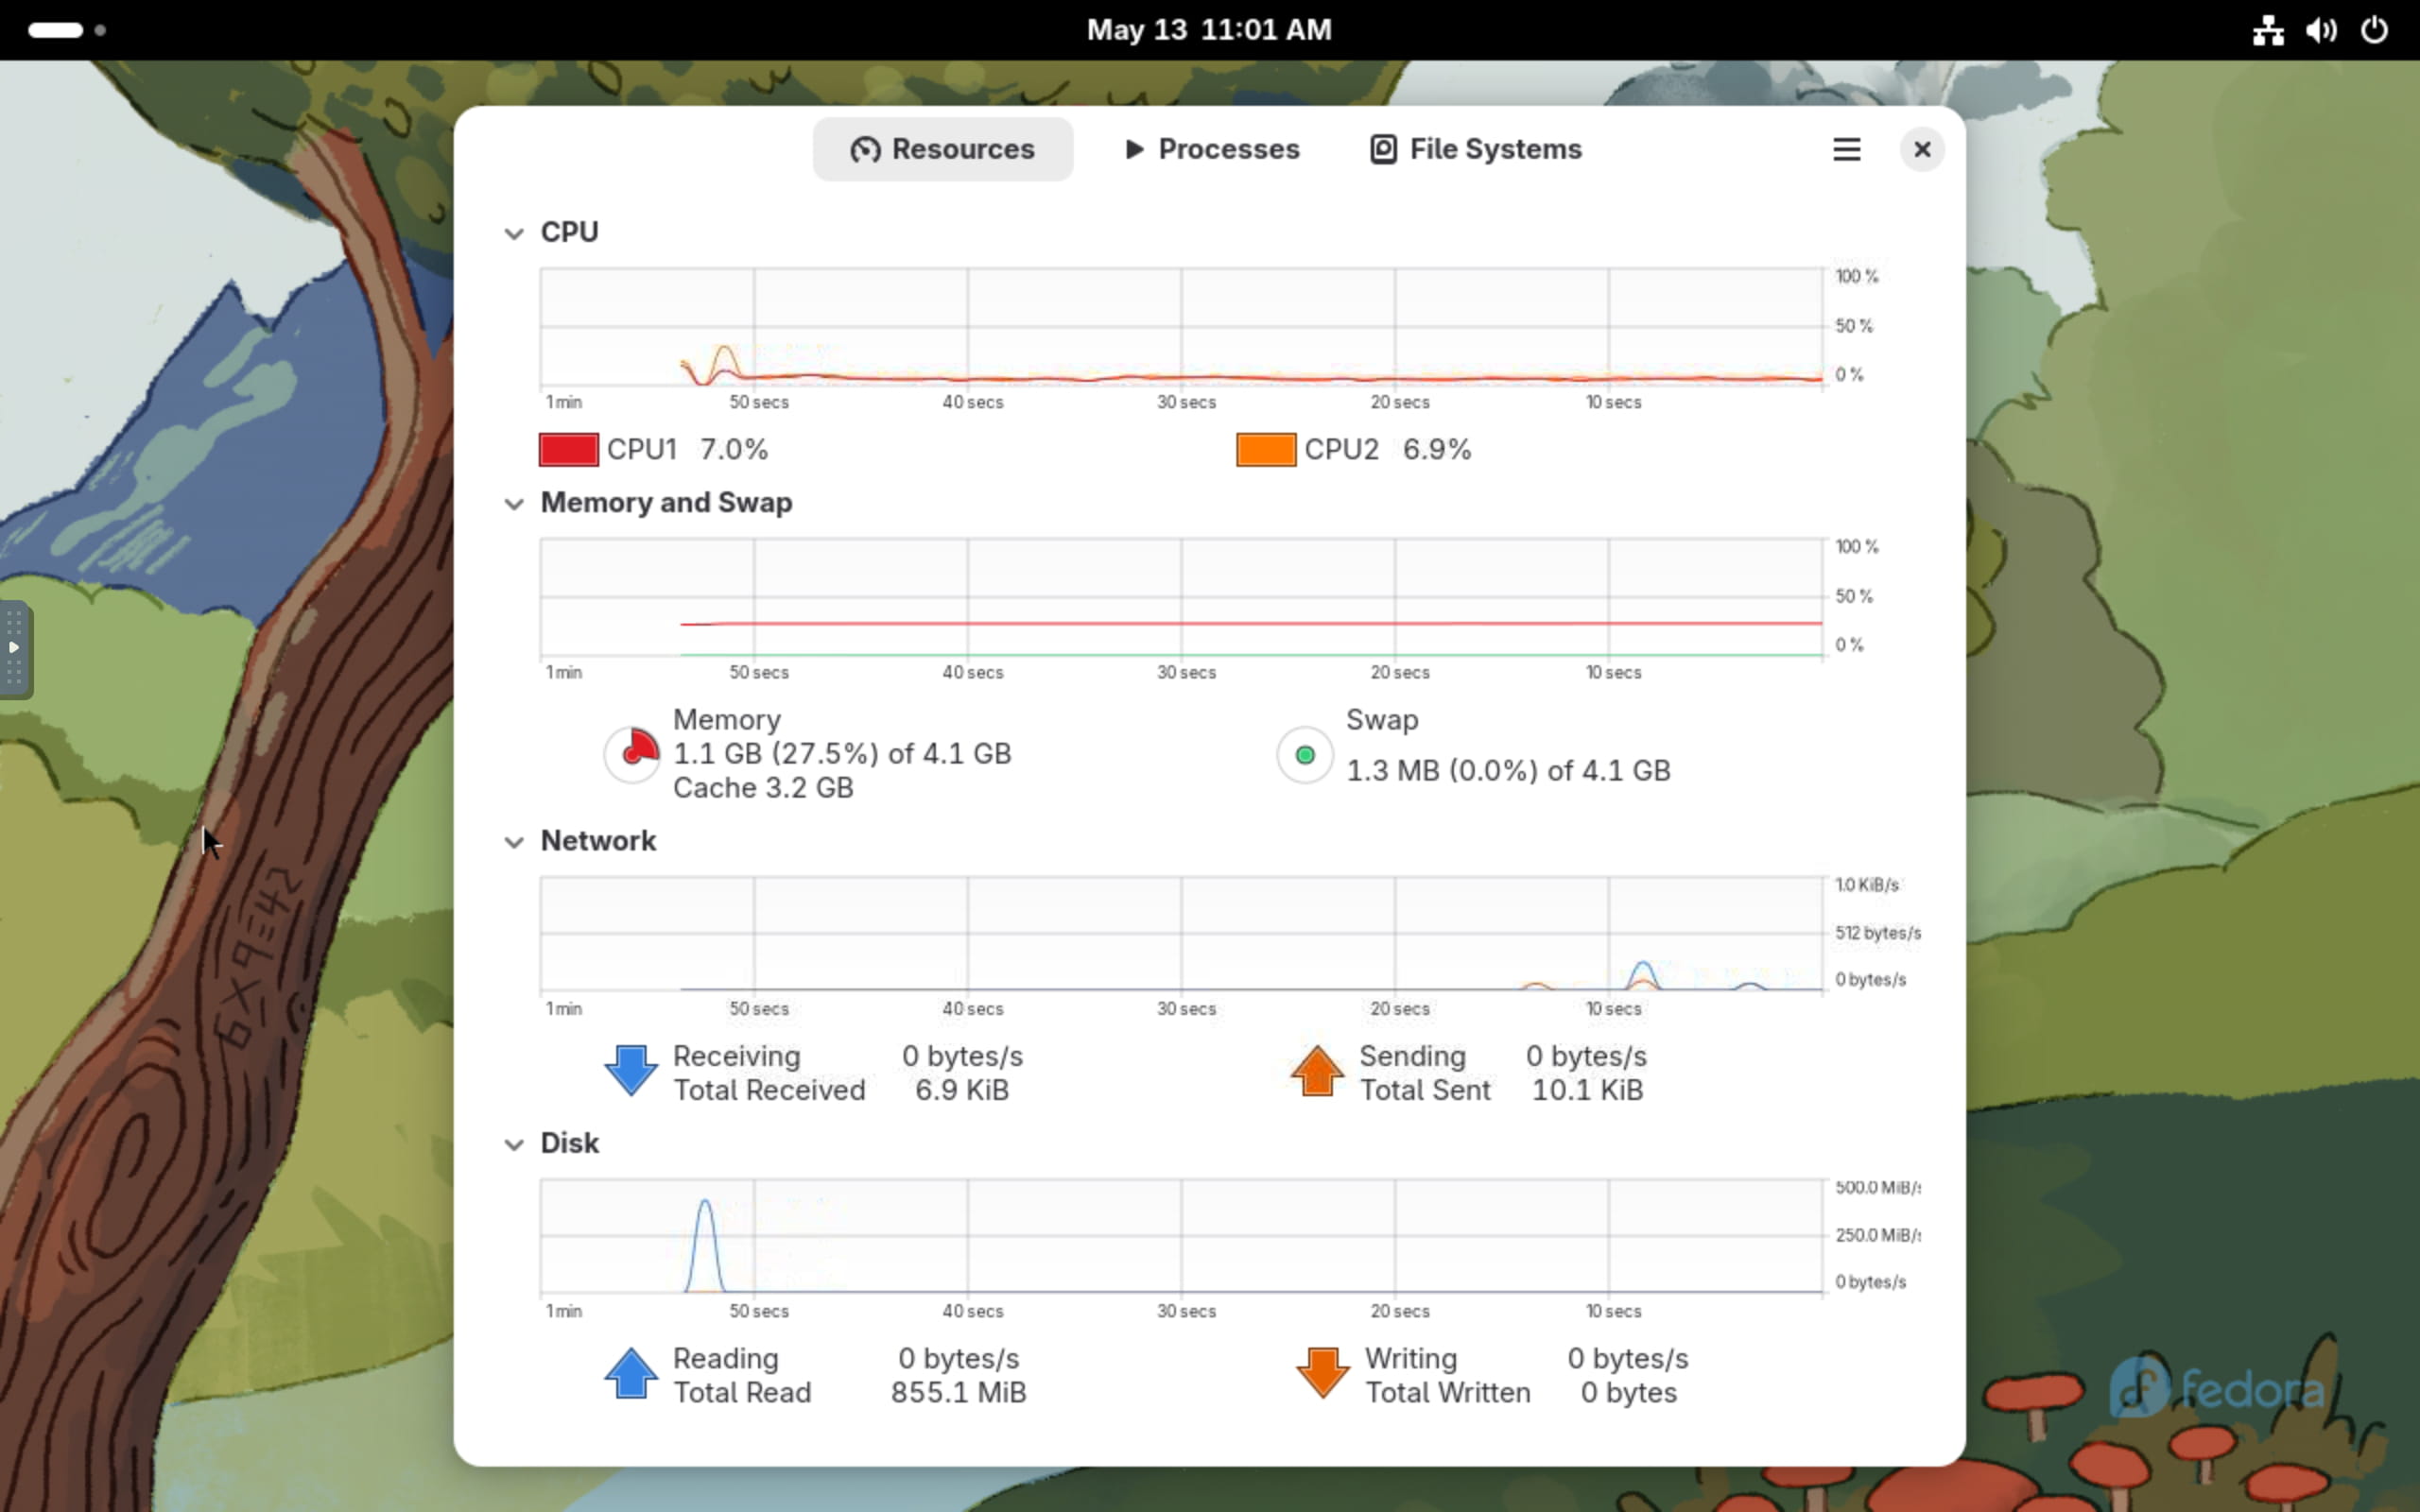Click the Memory pie color picker

(632, 754)
